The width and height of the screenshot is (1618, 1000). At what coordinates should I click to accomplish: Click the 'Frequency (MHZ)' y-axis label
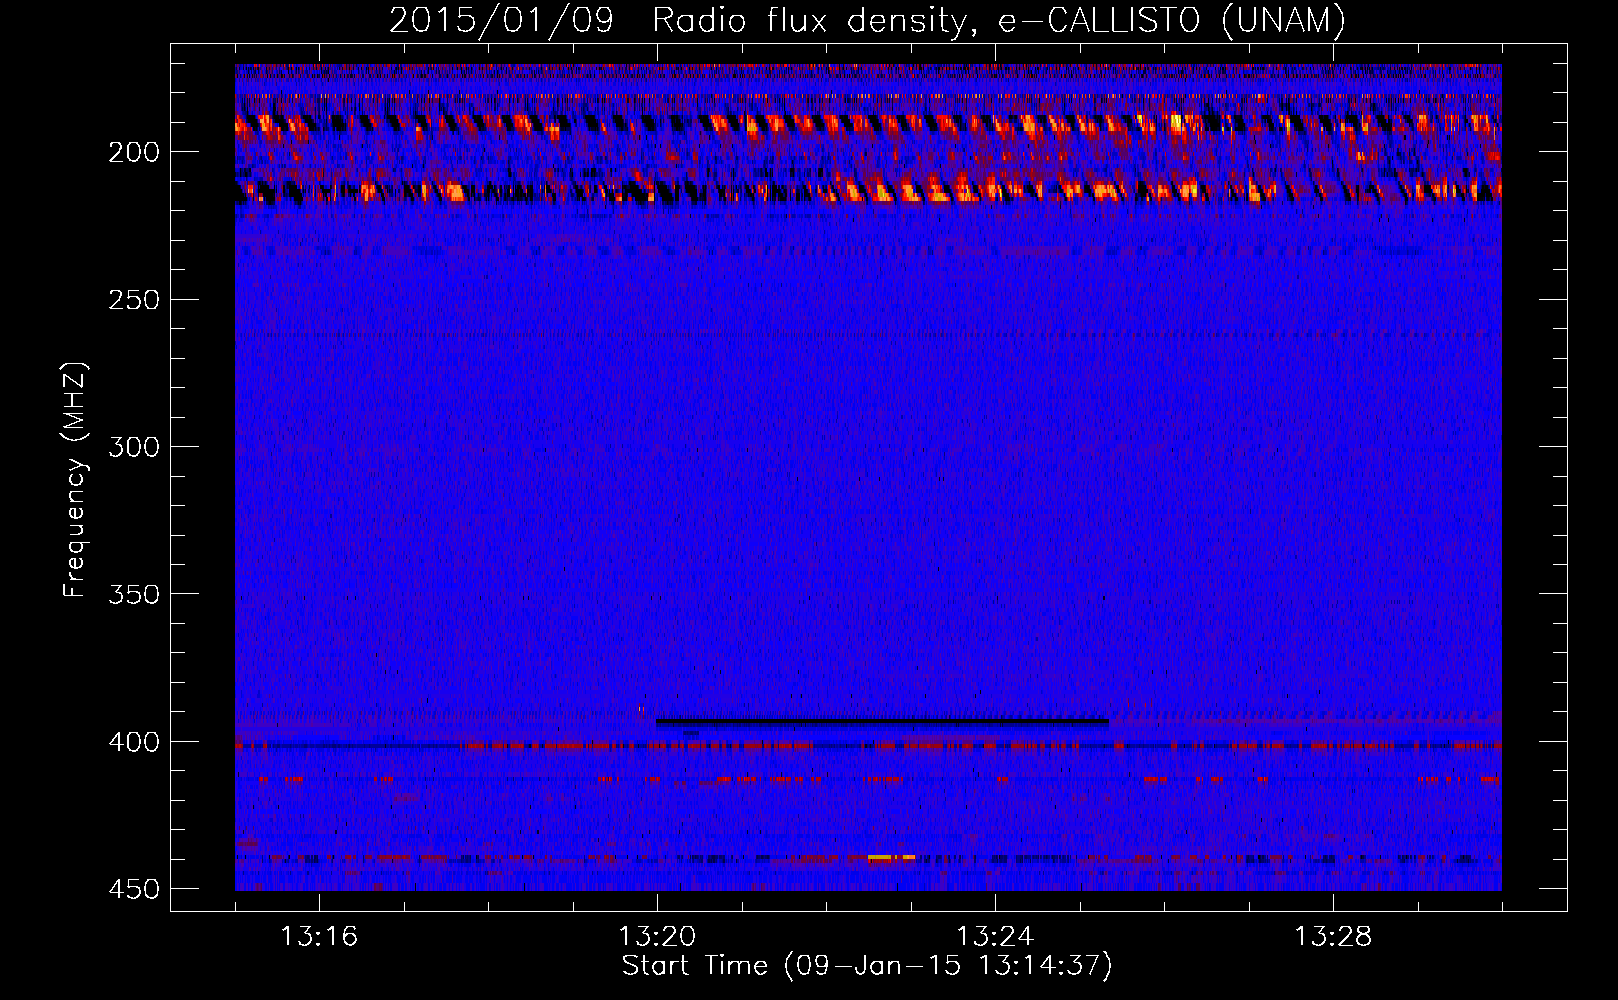point(75,480)
